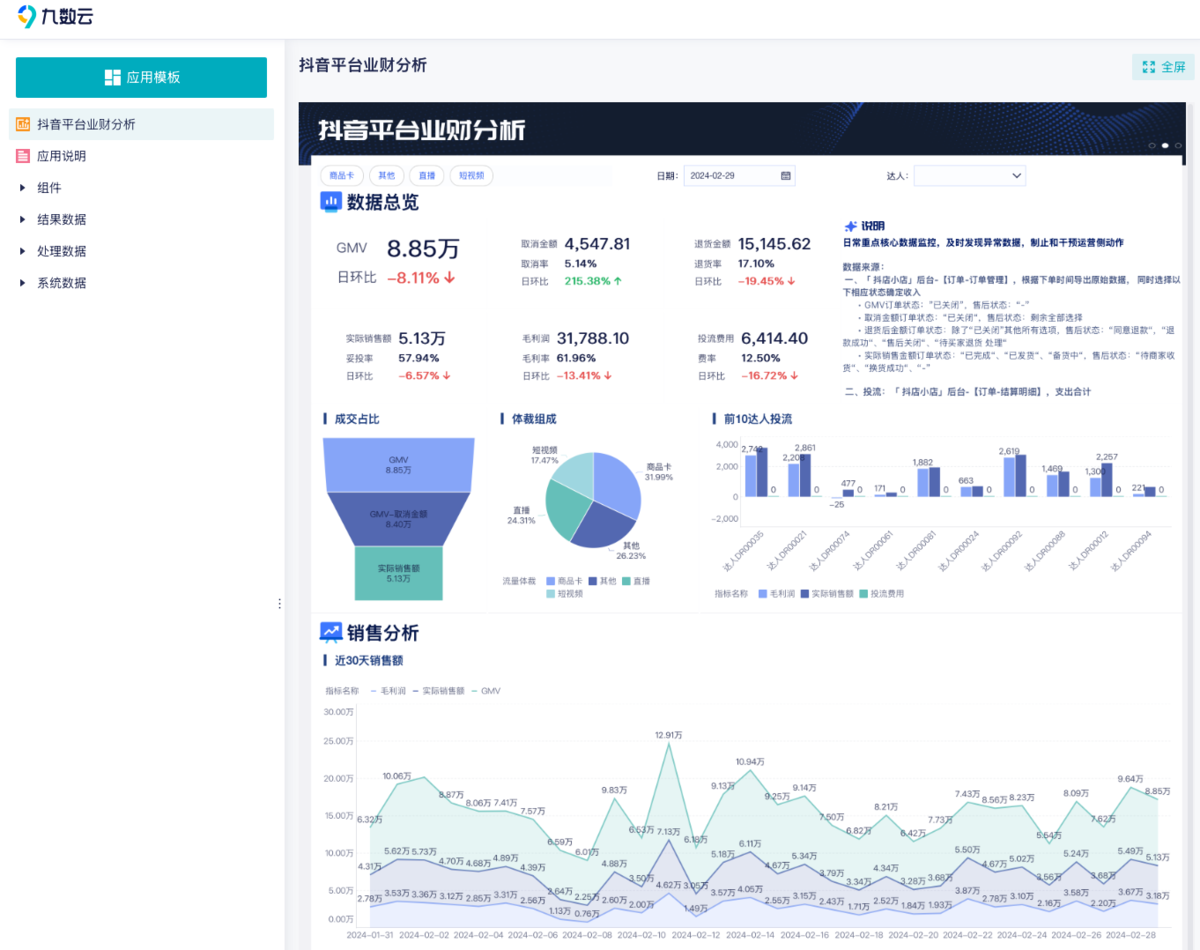Open the 达人 dropdown selector
The image size is (1200, 950).
969,176
